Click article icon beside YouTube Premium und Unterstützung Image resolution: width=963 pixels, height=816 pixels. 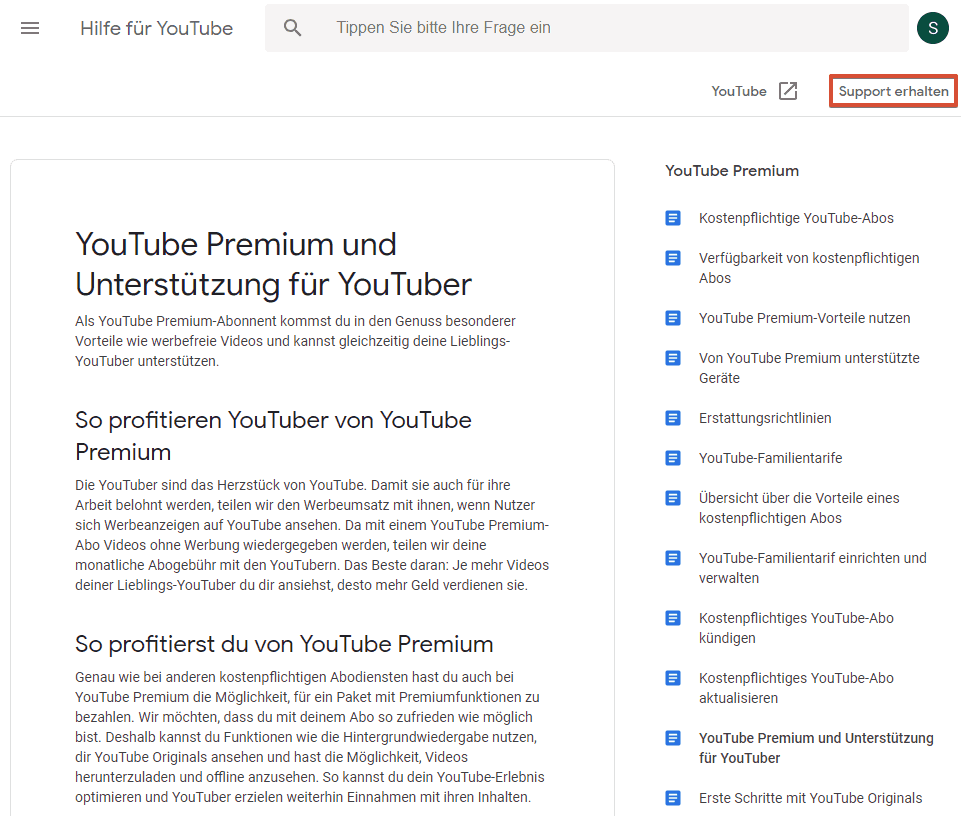click(673, 738)
